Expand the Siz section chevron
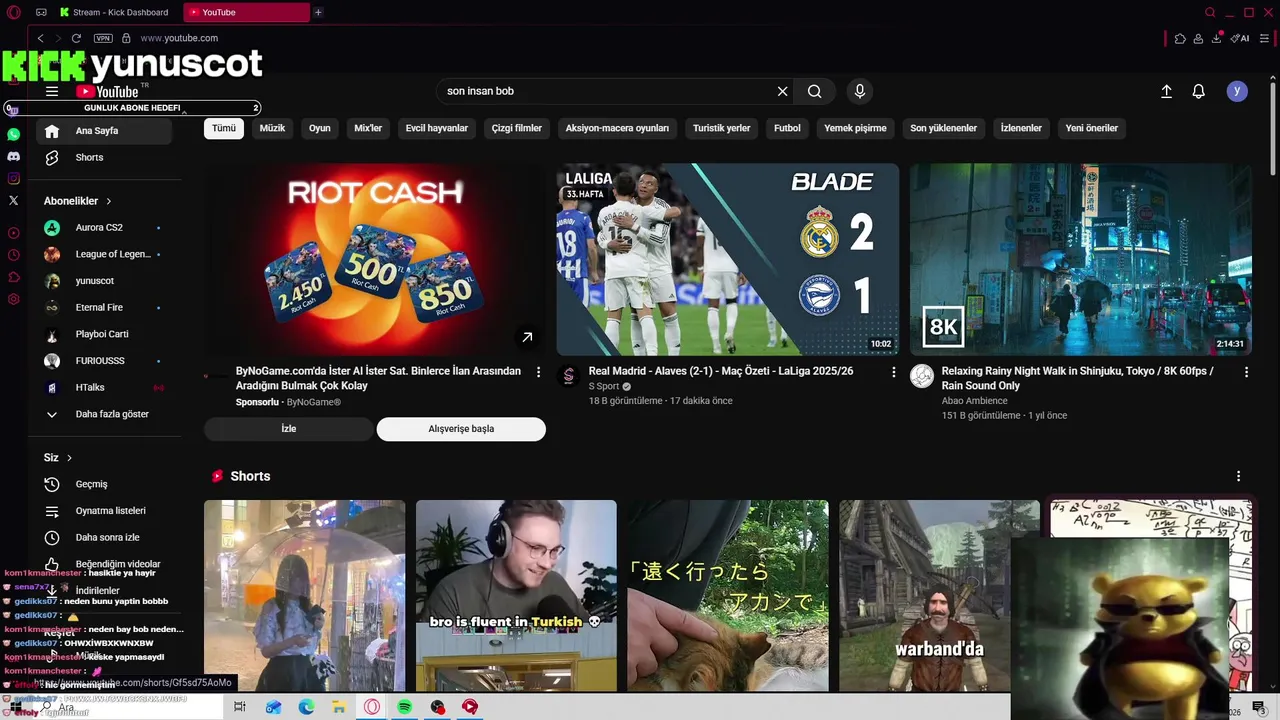Screen dimensions: 1280x720 [x=69, y=458]
